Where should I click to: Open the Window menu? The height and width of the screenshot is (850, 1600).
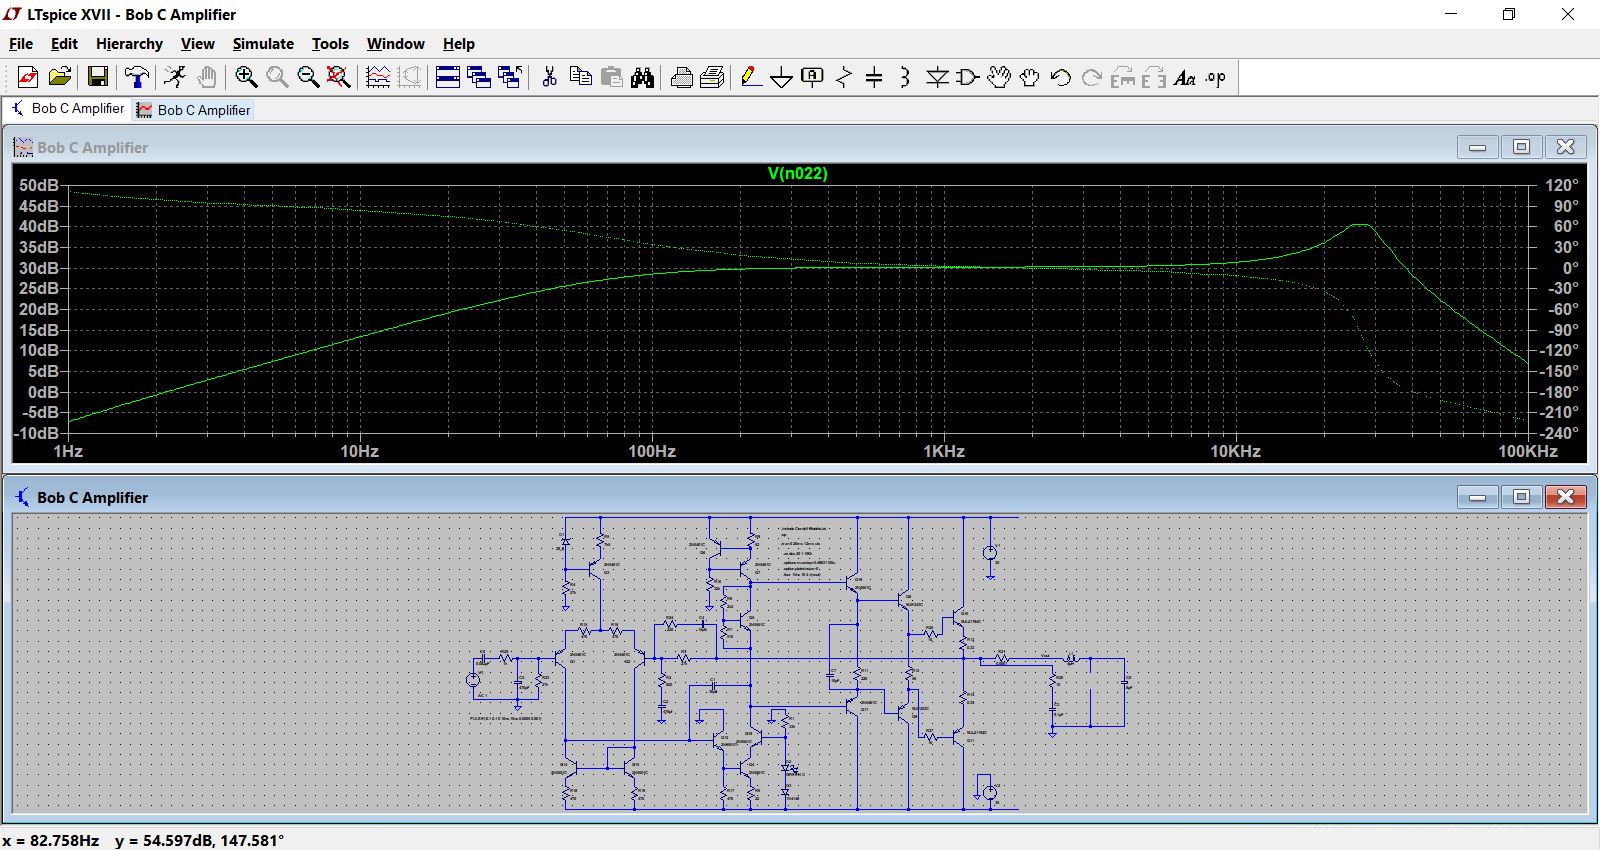pyautogui.click(x=395, y=44)
